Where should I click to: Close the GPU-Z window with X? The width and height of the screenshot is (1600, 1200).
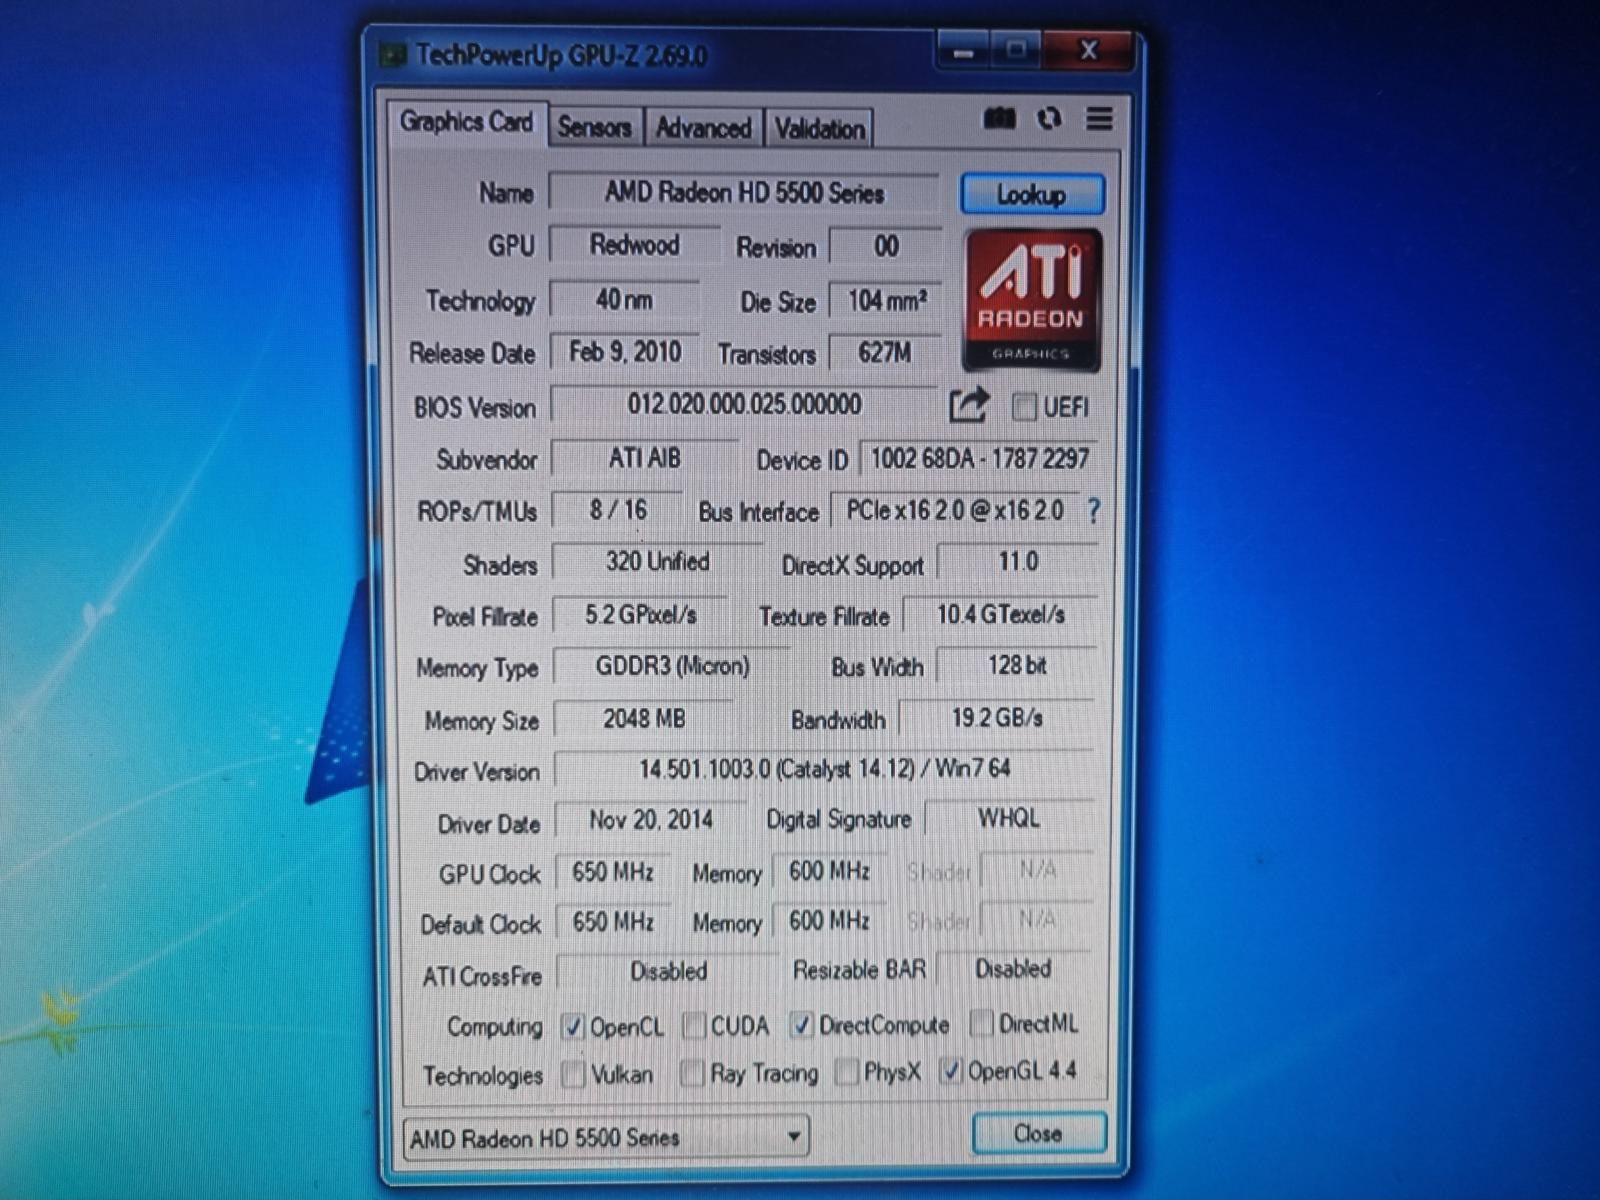tap(1088, 50)
